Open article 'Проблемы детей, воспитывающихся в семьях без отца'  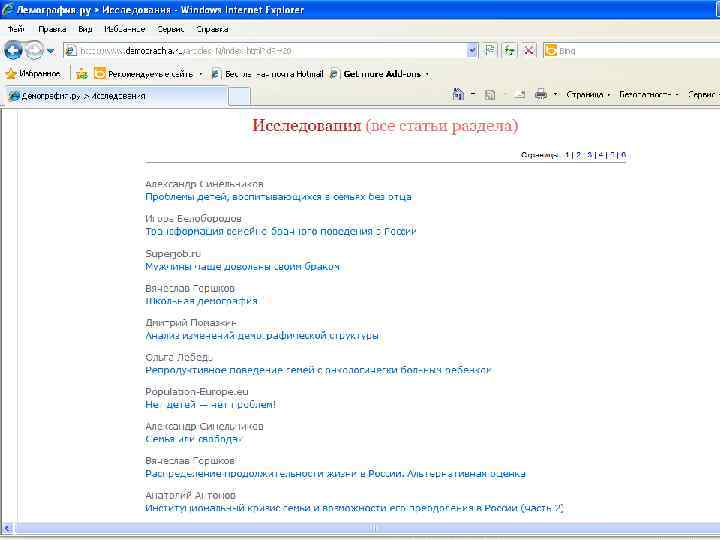278,197
